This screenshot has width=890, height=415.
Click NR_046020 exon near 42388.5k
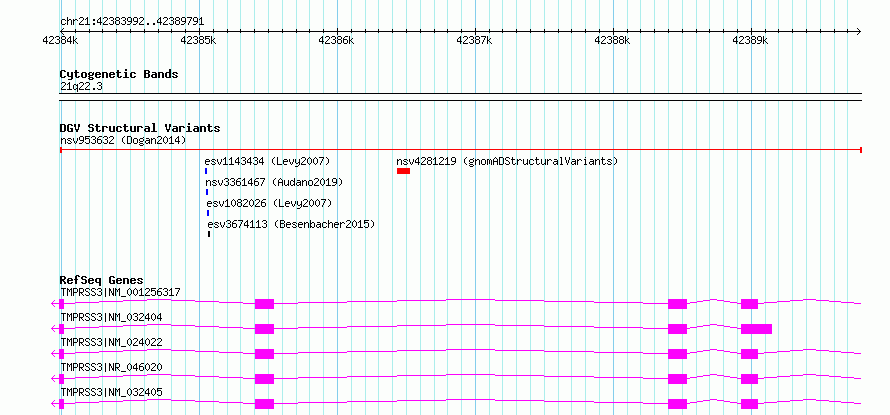click(677, 379)
